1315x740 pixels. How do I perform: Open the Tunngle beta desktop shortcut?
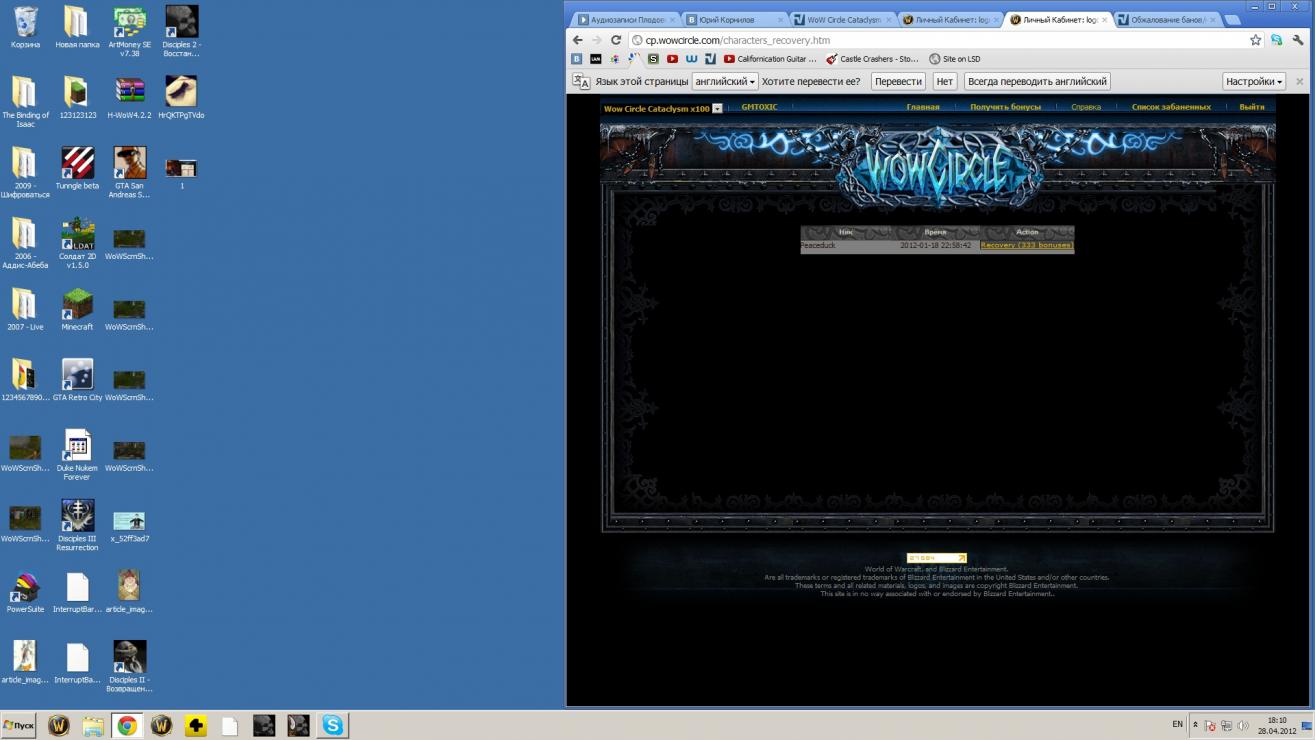click(77, 167)
